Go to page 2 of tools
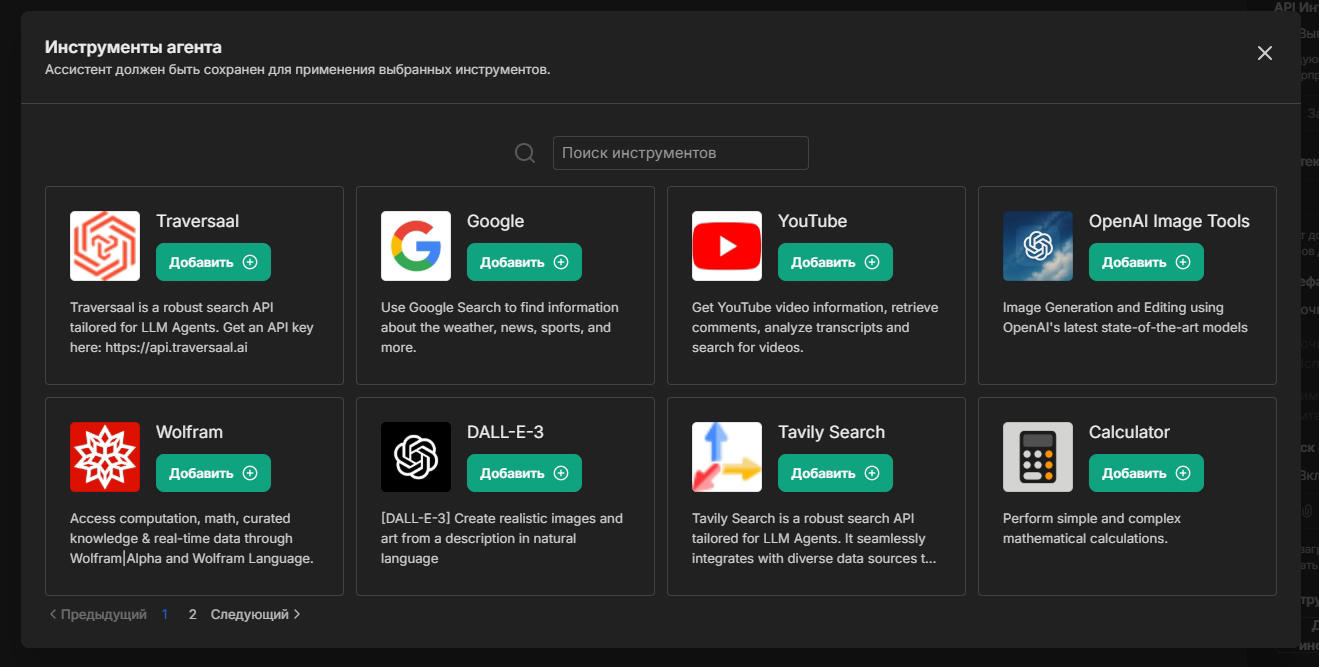This screenshot has height=667, width=1319. click(193, 614)
